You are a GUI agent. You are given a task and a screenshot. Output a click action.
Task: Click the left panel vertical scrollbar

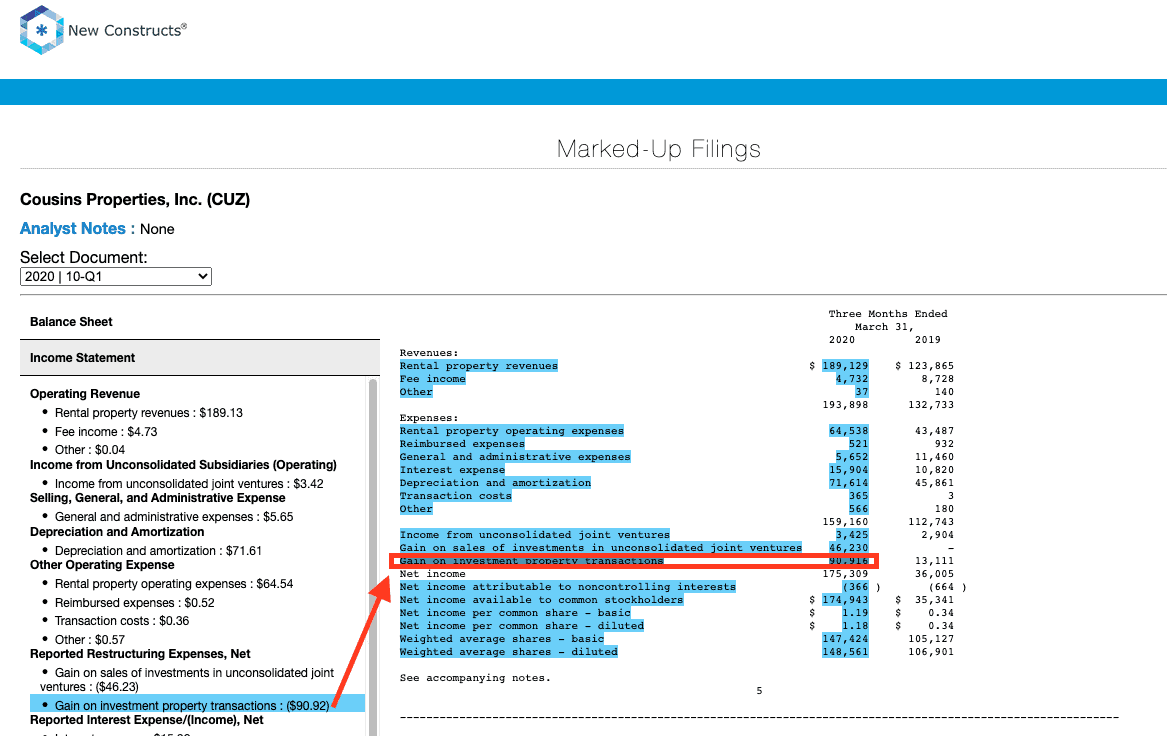point(373,557)
